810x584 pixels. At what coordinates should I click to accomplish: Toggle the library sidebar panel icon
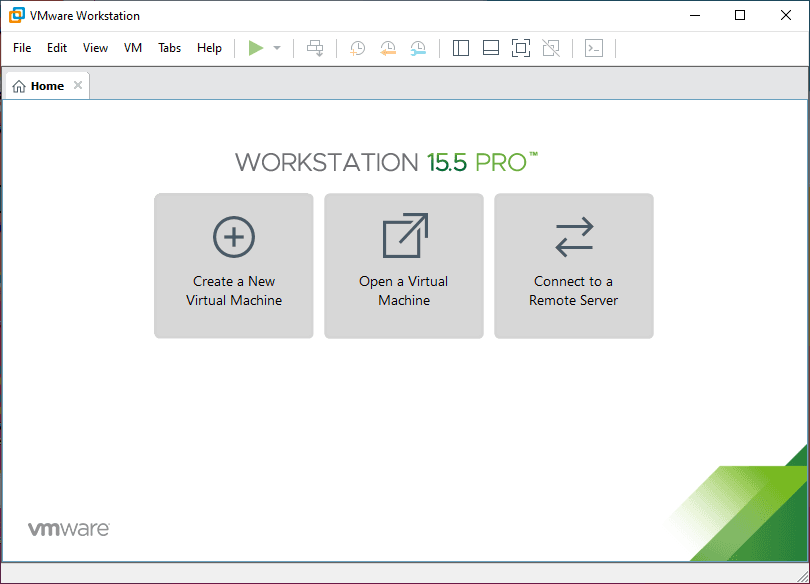[x=461, y=48]
